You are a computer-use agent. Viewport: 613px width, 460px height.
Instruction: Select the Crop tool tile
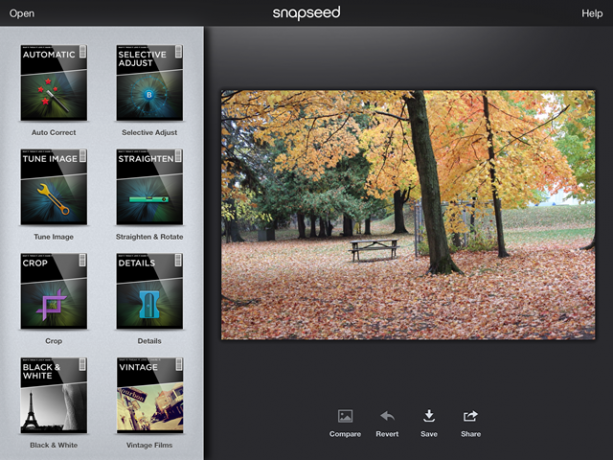click(x=54, y=291)
